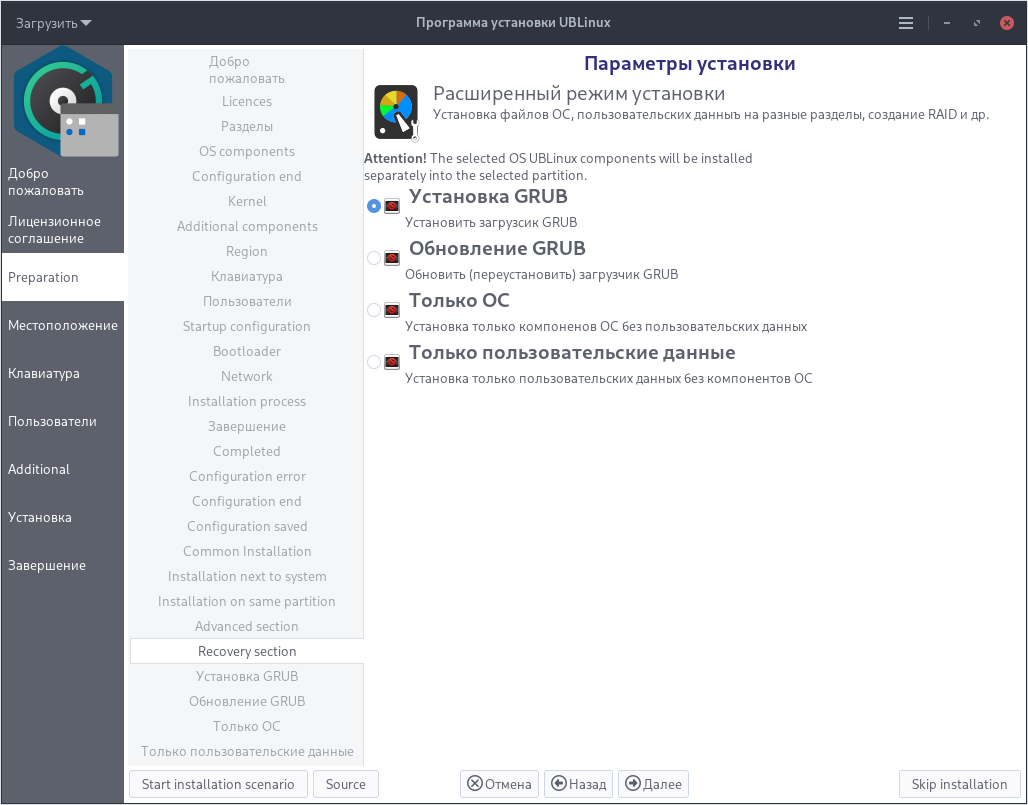Select Установка GRUB in the page list

coord(247,676)
